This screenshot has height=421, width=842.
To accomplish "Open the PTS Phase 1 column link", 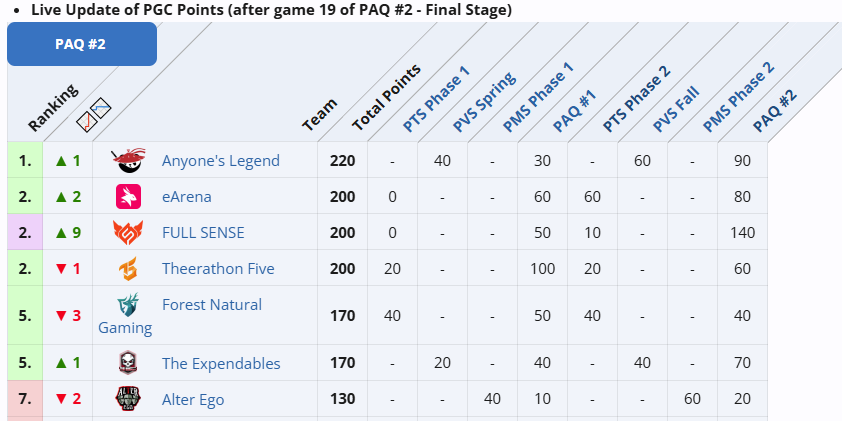I will 435,101.
